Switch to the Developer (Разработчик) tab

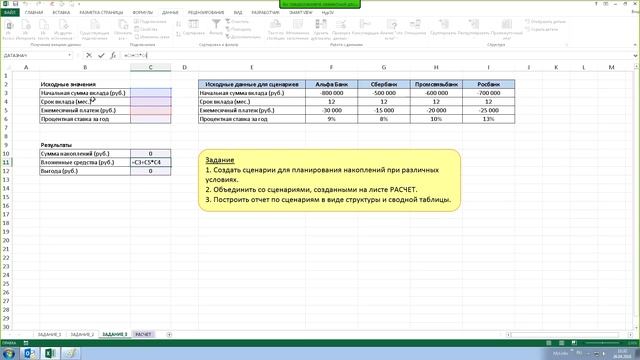pos(265,12)
